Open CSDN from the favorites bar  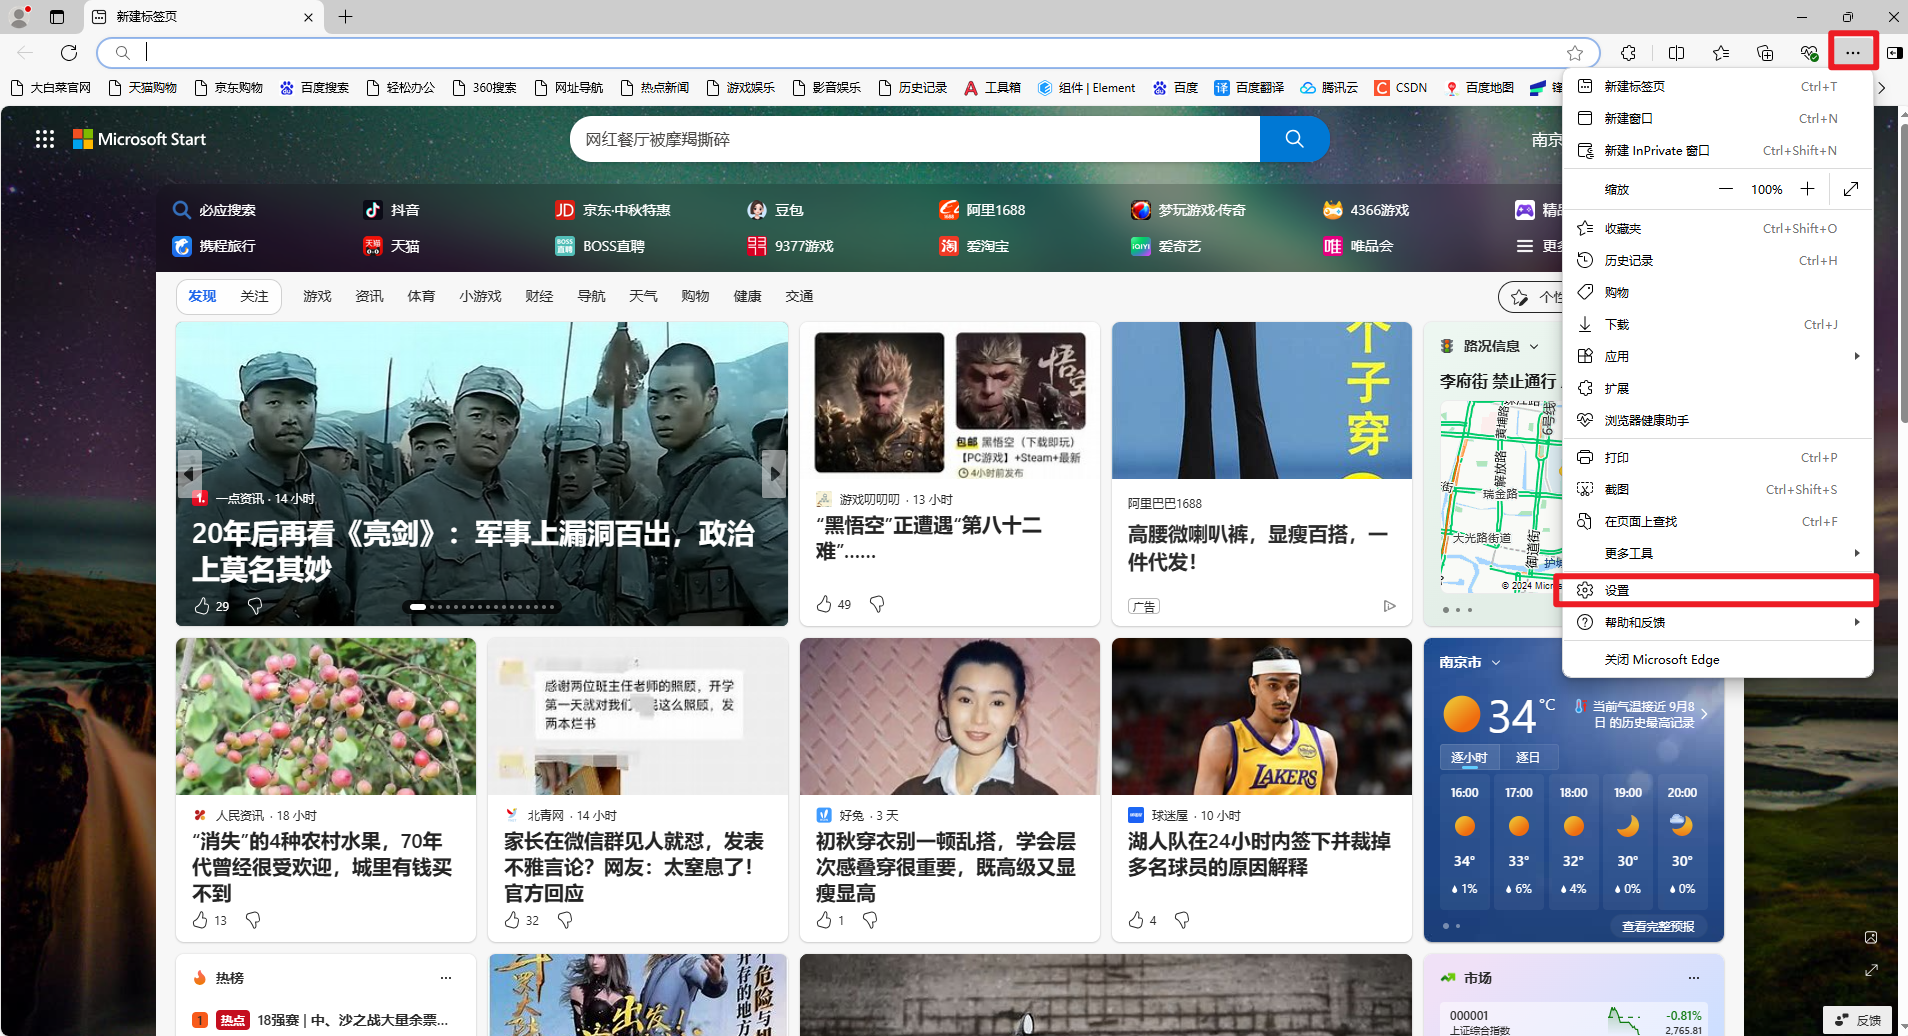click(1399, 88)
